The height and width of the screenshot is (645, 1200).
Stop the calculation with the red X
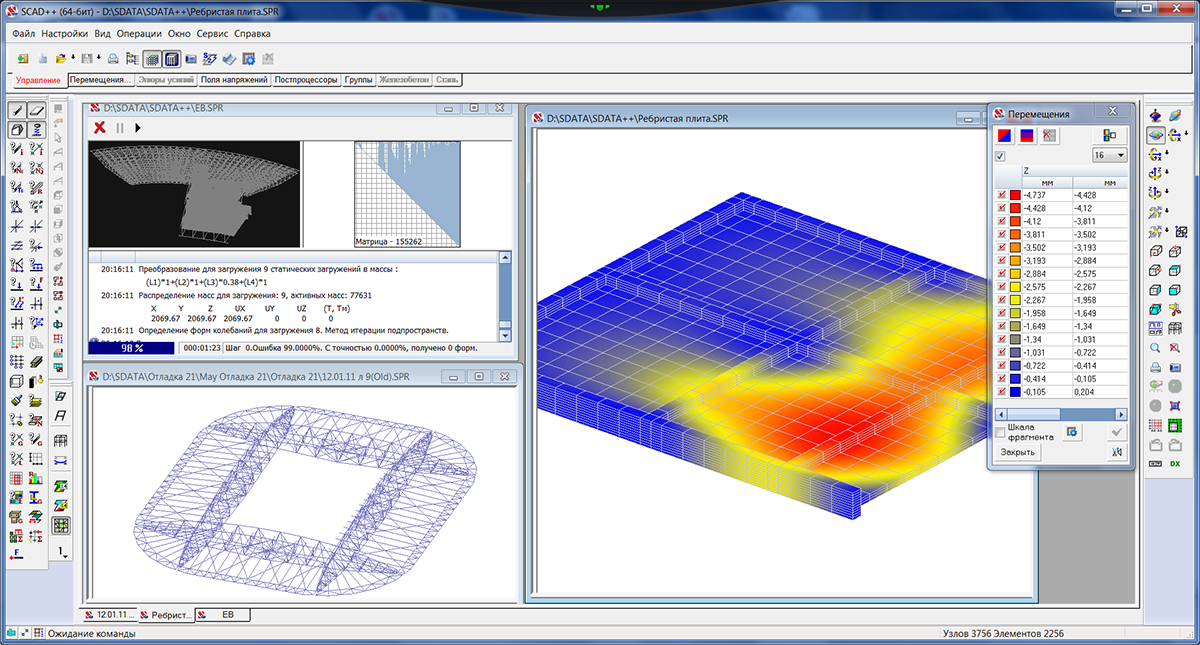pos(100,128)
